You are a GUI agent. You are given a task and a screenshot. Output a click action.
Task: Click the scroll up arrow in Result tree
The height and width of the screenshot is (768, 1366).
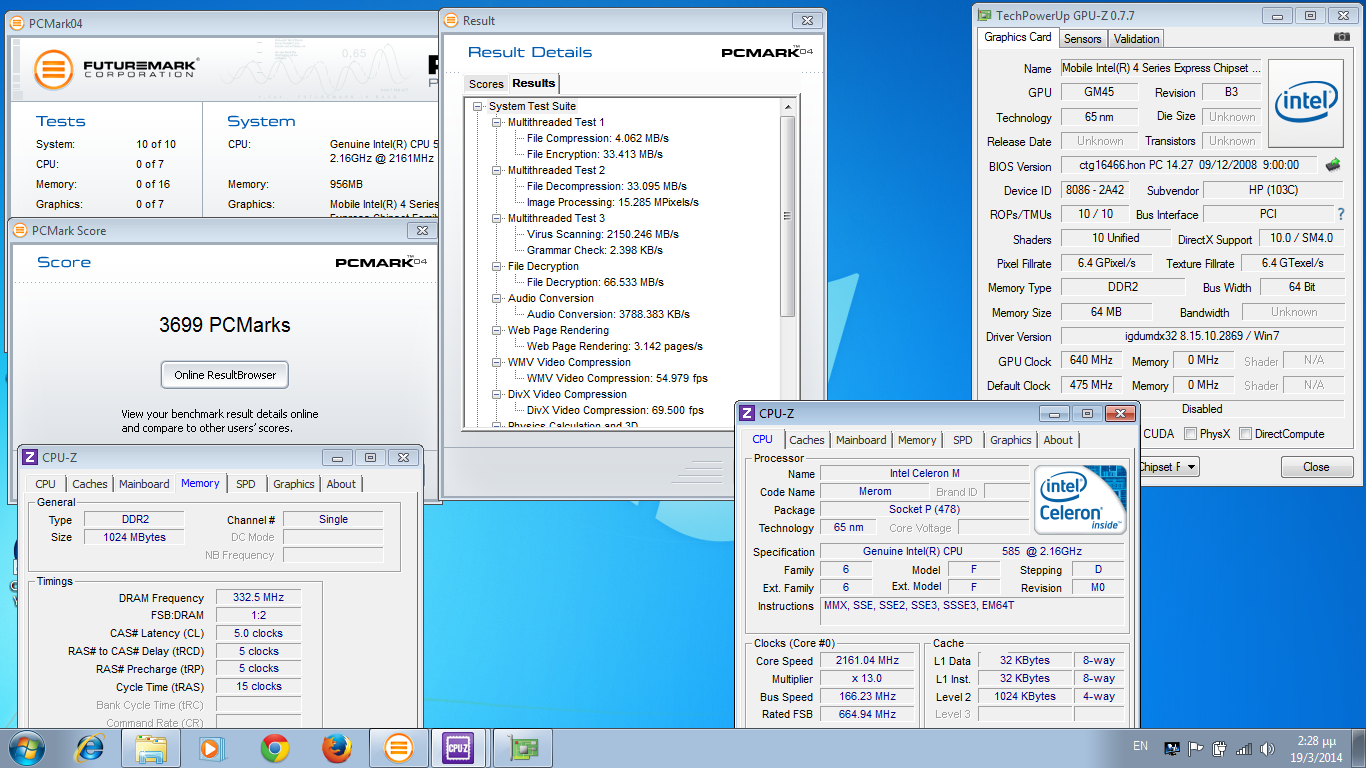[788, 107]
